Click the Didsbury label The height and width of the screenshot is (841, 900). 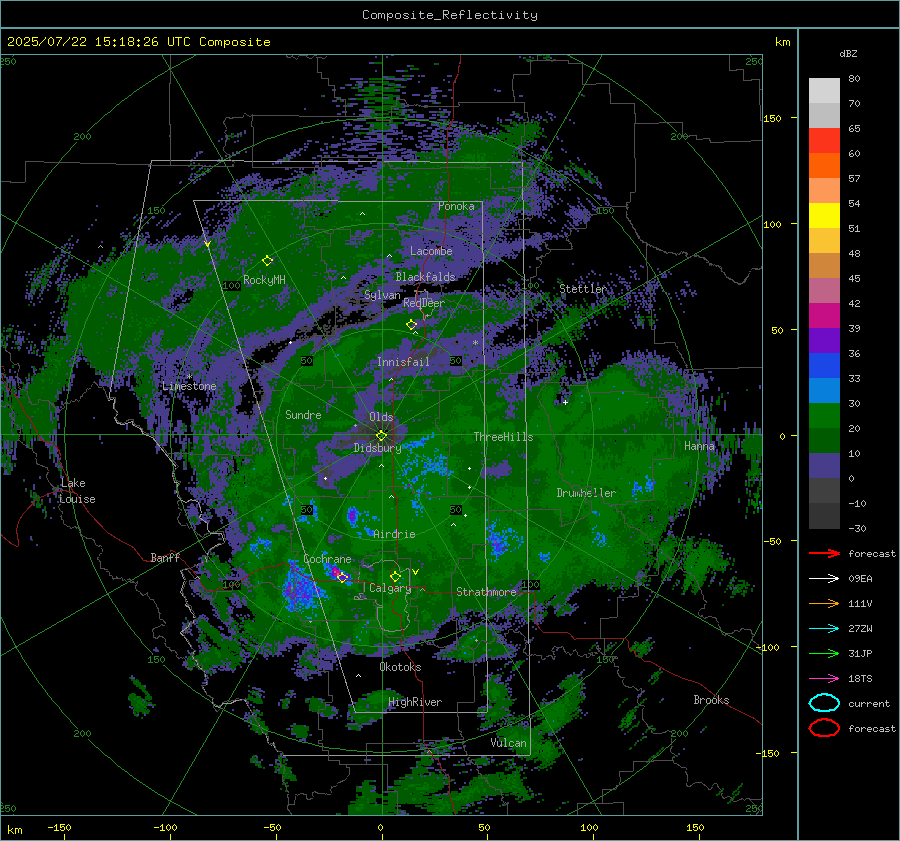pyautogui.click(x=378, y=448)
